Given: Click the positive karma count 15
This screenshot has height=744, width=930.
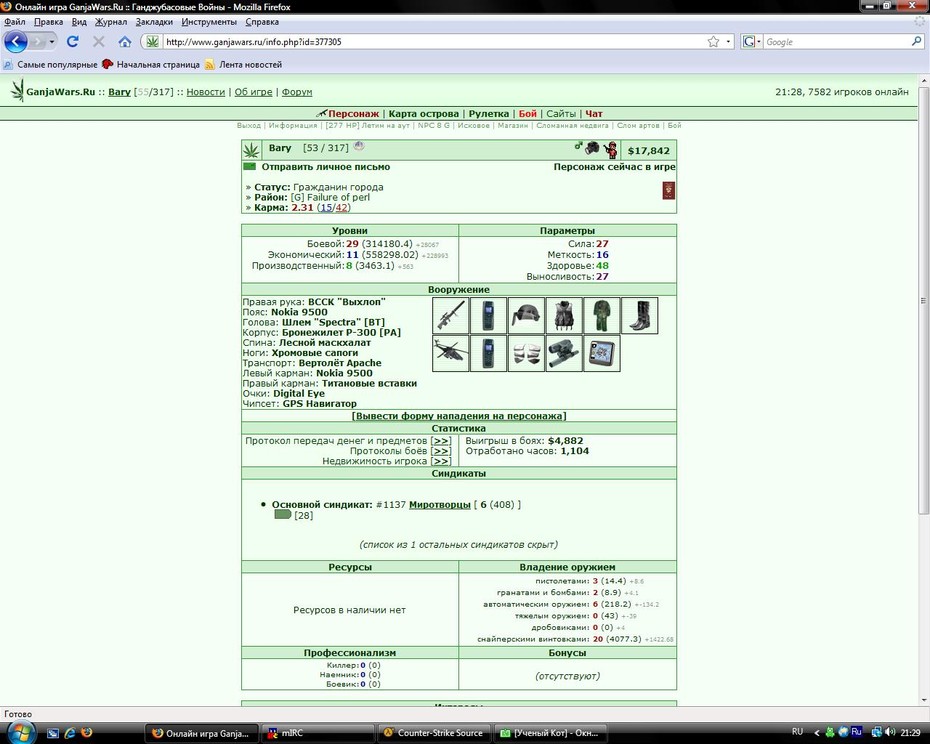Looking at the screenshot, I should (x=326, y=208).
